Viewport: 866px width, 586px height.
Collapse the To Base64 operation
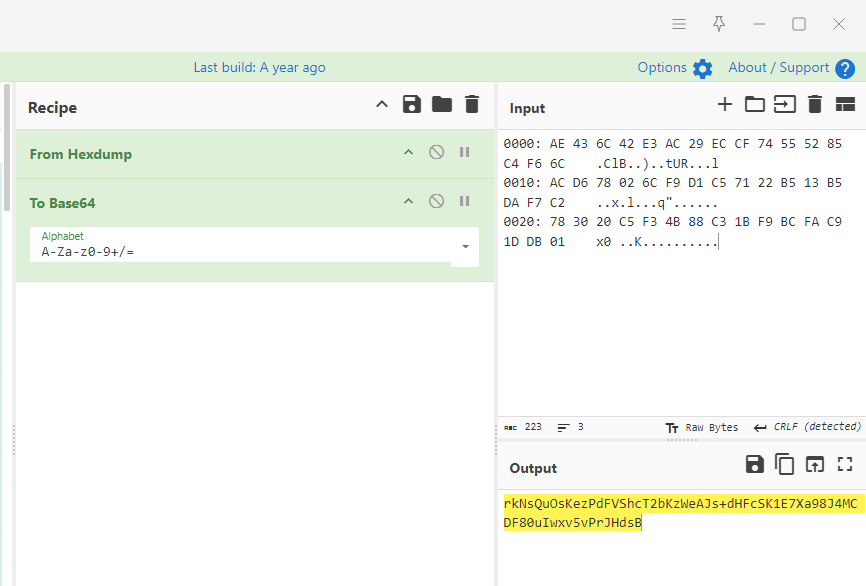click(408, 202)
